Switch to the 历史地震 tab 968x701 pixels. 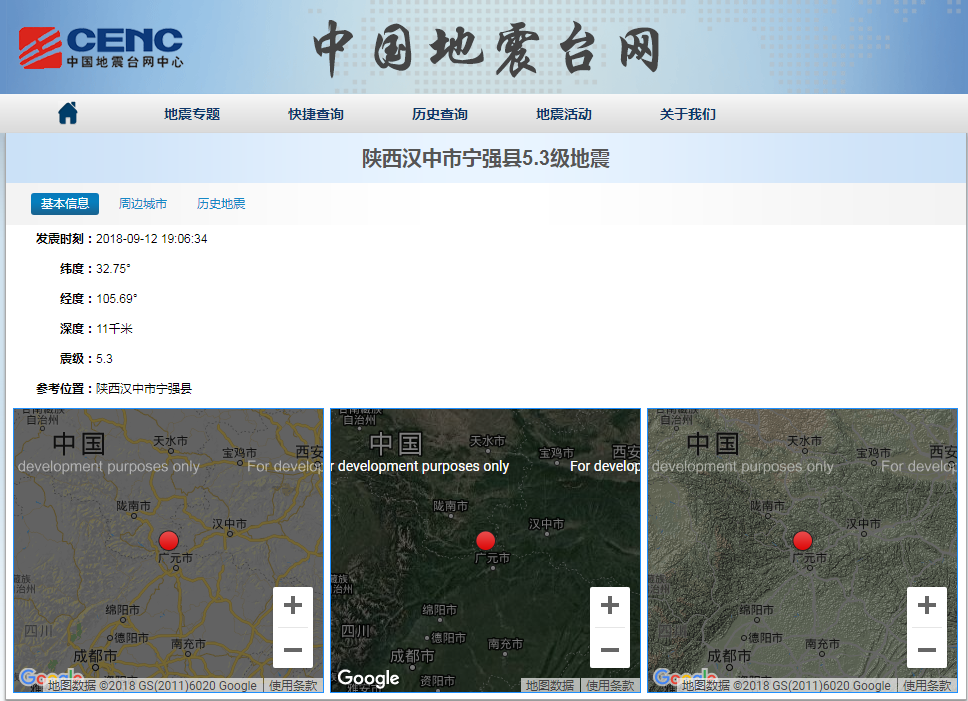(x=221, y=204)
